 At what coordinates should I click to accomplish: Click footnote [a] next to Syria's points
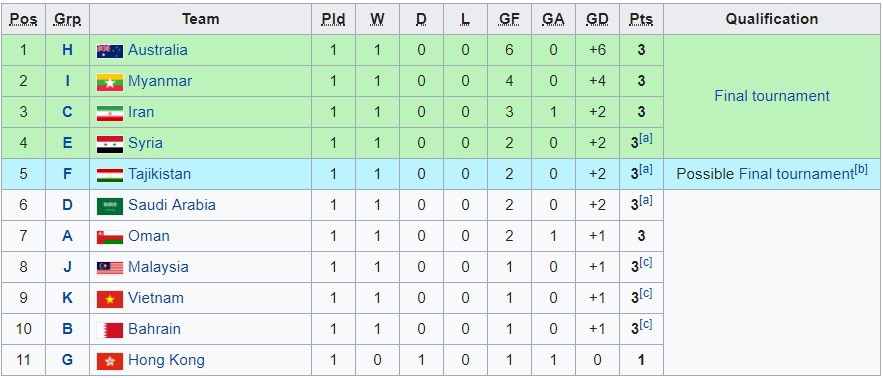pos(645,138)
